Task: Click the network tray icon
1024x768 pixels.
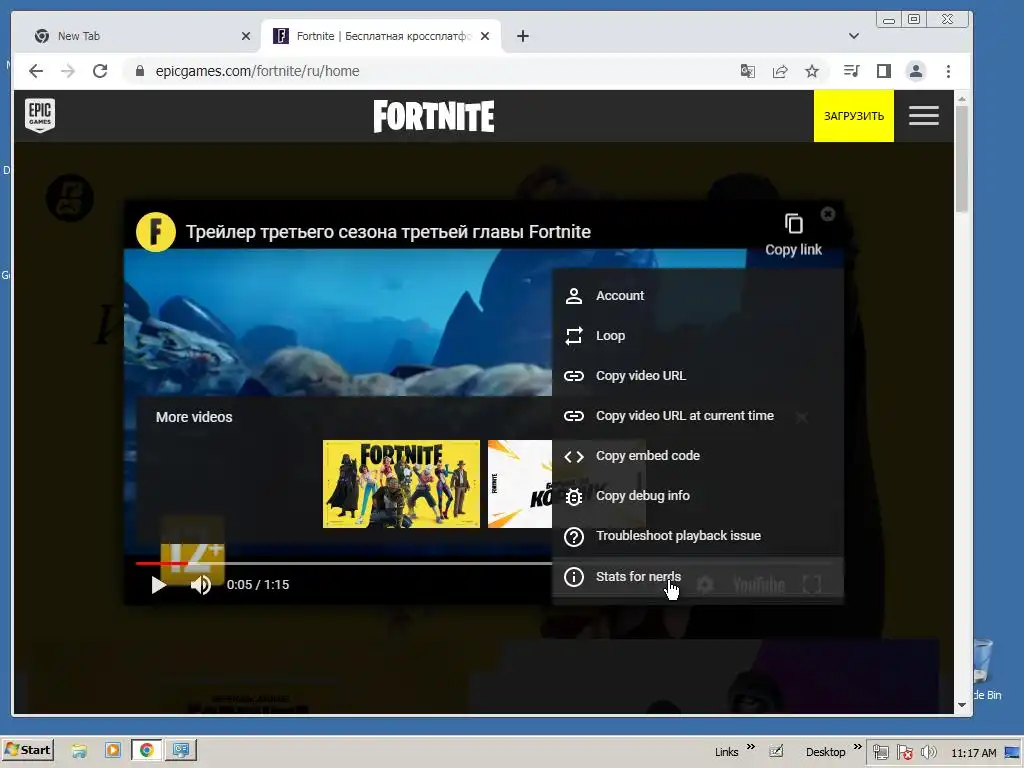Action: pos(880,752)
